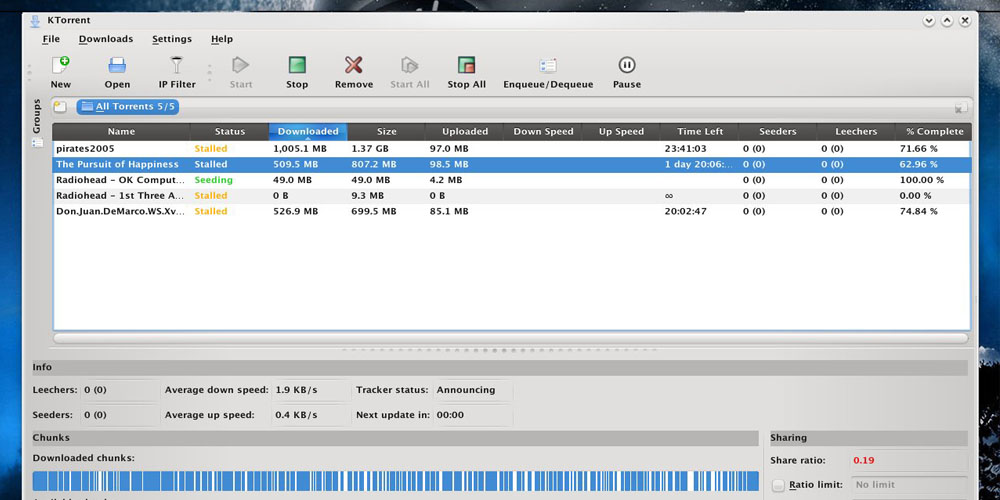The height and width of the screenshot is (500, 1000).
Task: Sort by Uploaded column header
Action: pos(465,131)
